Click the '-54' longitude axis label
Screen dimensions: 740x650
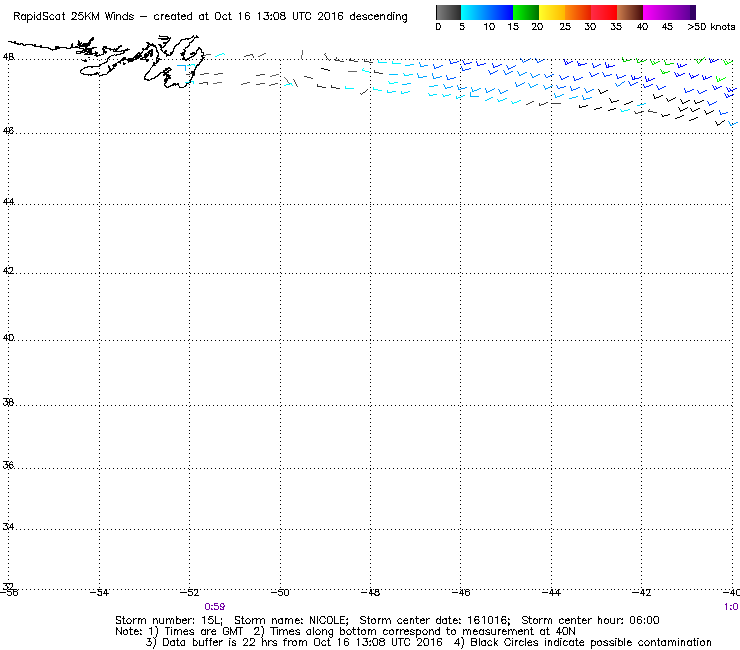click(x=99, y=593)
